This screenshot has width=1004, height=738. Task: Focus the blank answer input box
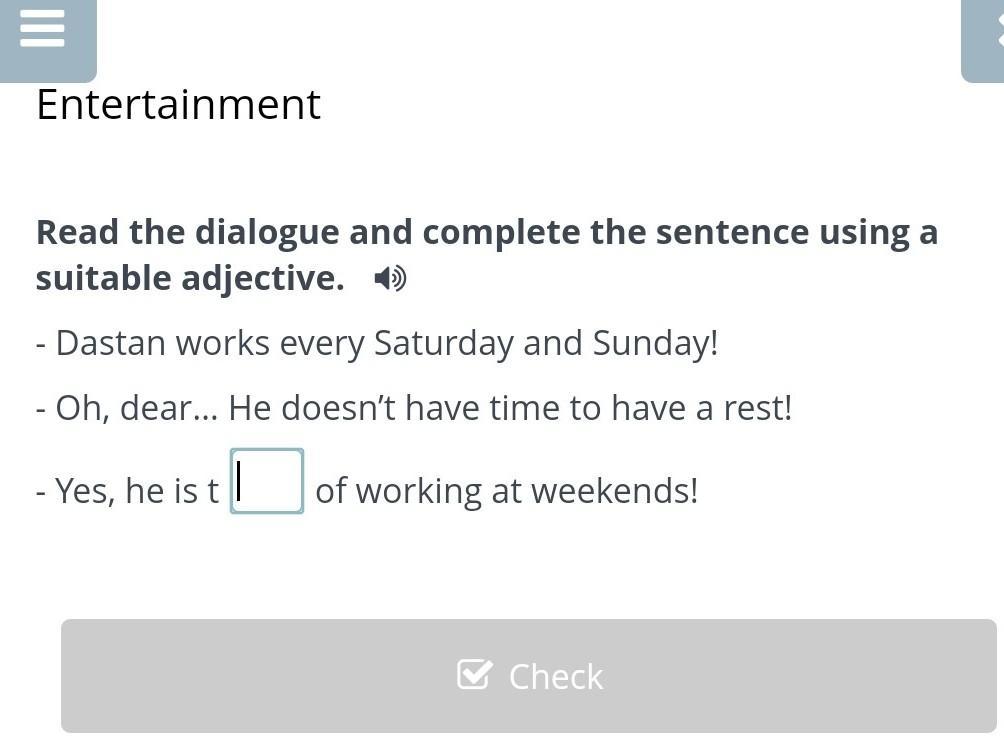click(267, 481)
